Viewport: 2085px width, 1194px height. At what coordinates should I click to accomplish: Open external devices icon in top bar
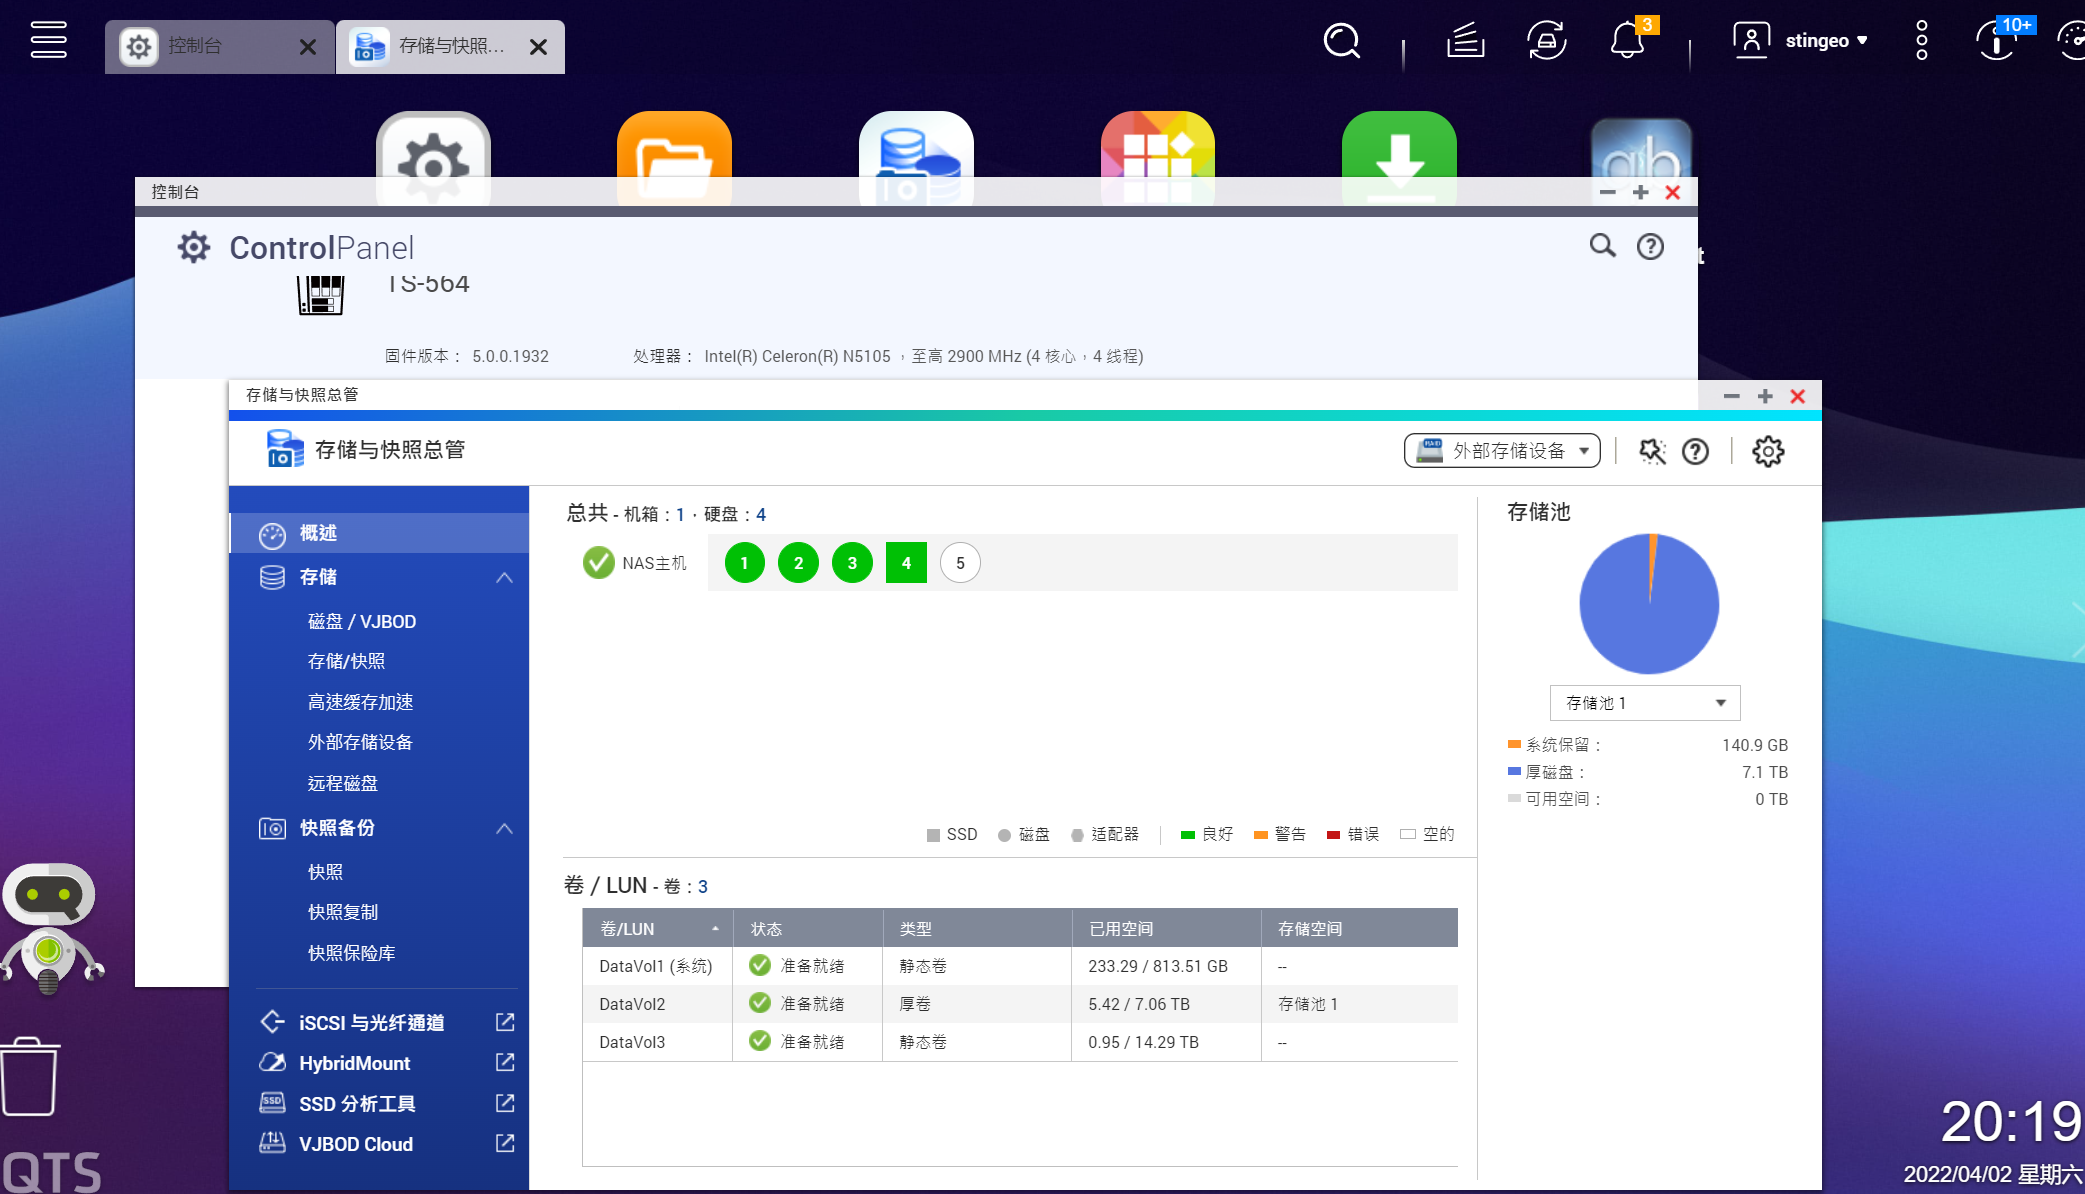coord(1546,41)
